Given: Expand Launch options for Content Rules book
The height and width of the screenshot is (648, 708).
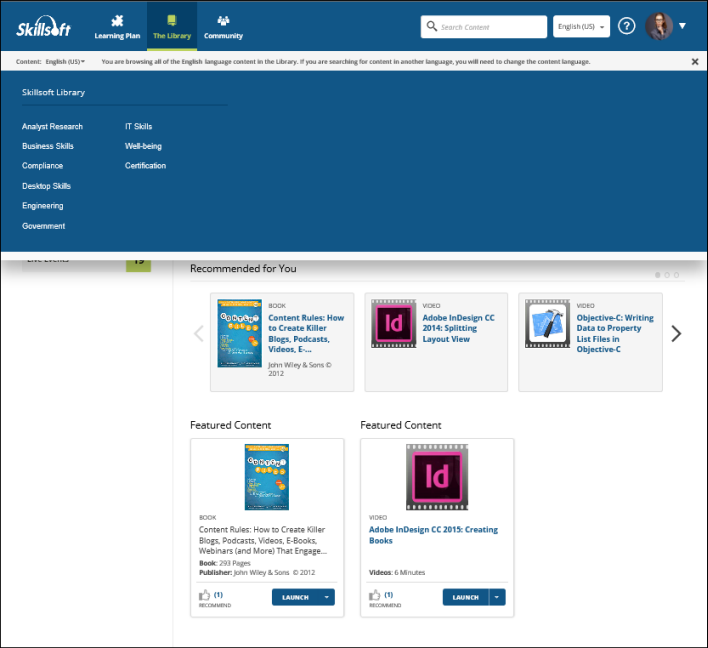Looking at the screenshot, I should point(327,597).
